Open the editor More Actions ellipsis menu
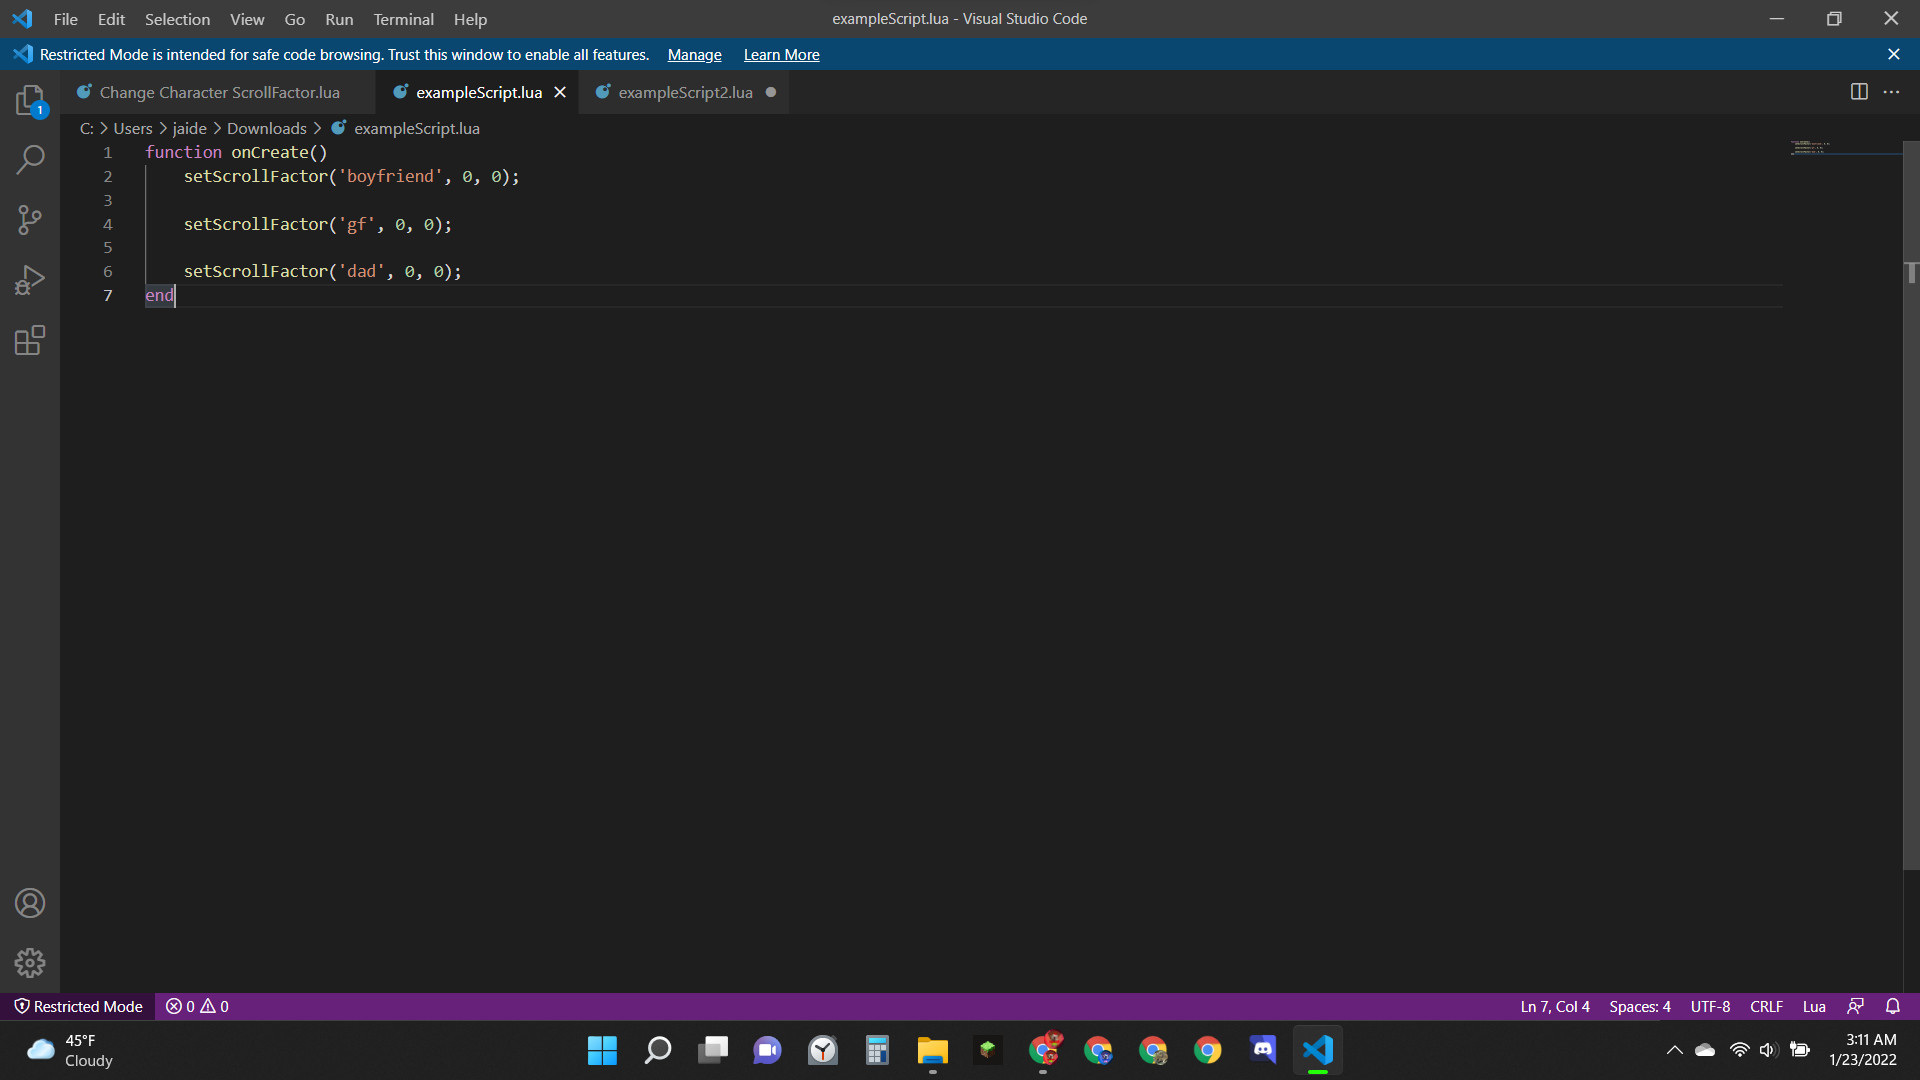1920x1080 pixels. tap(1891, 92)
